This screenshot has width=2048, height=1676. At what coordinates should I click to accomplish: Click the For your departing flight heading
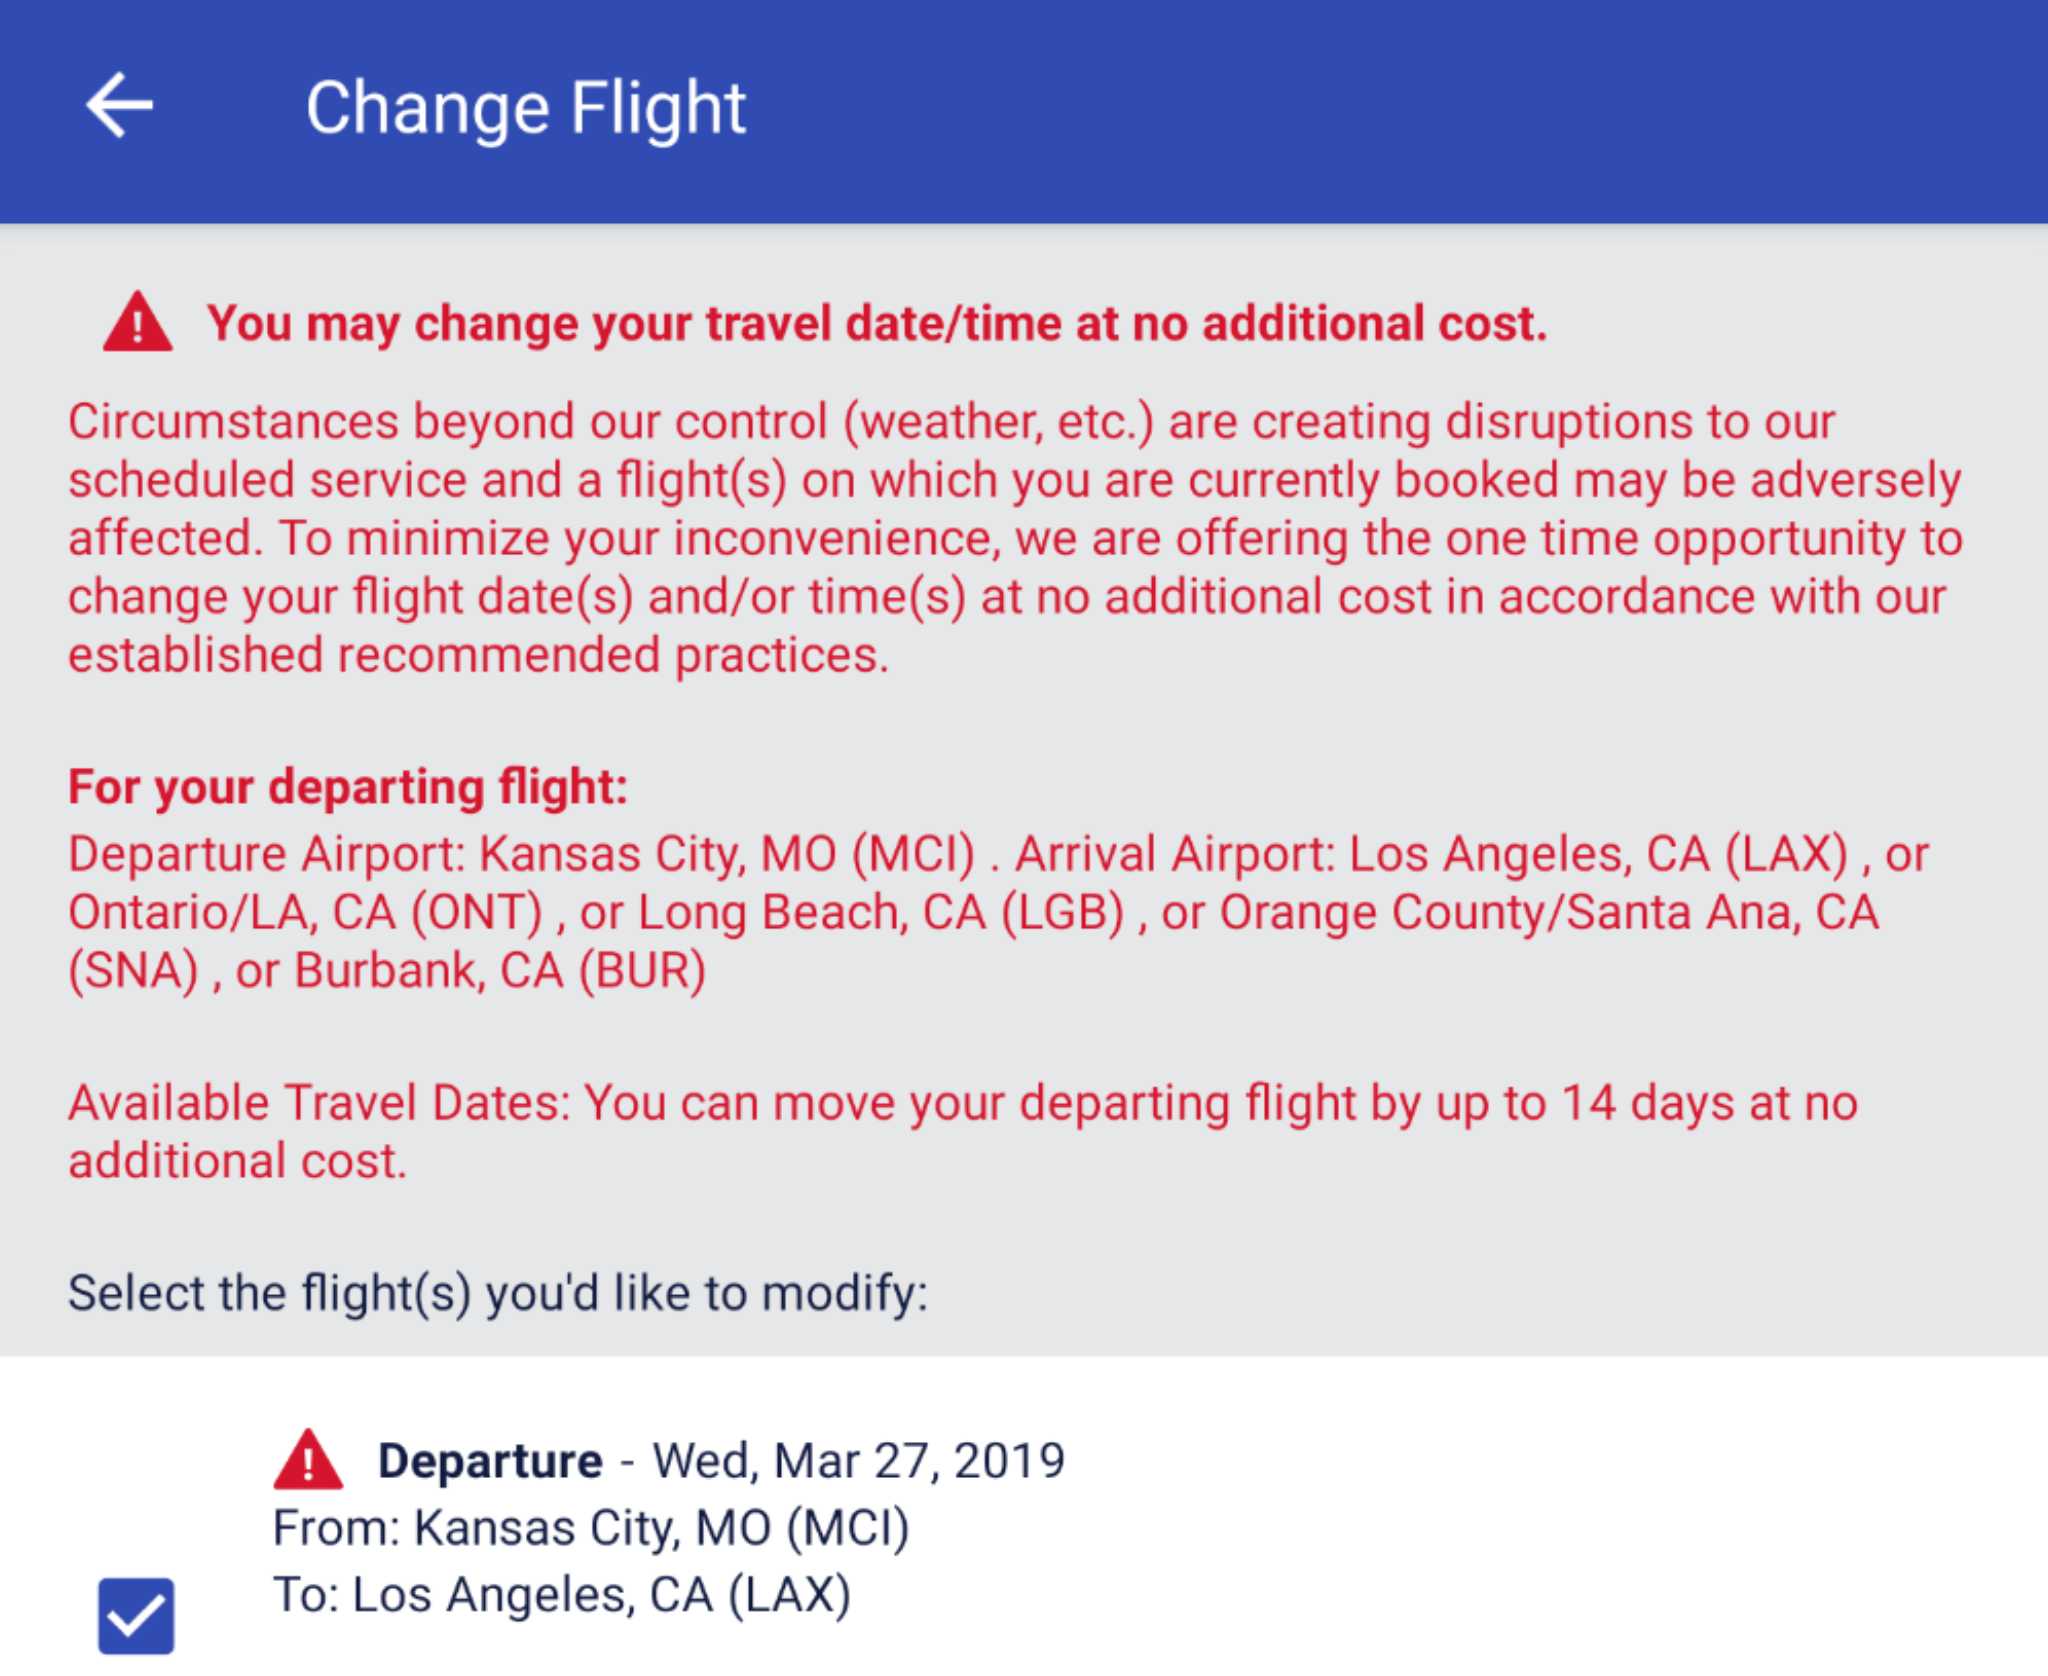click(348, 787)
